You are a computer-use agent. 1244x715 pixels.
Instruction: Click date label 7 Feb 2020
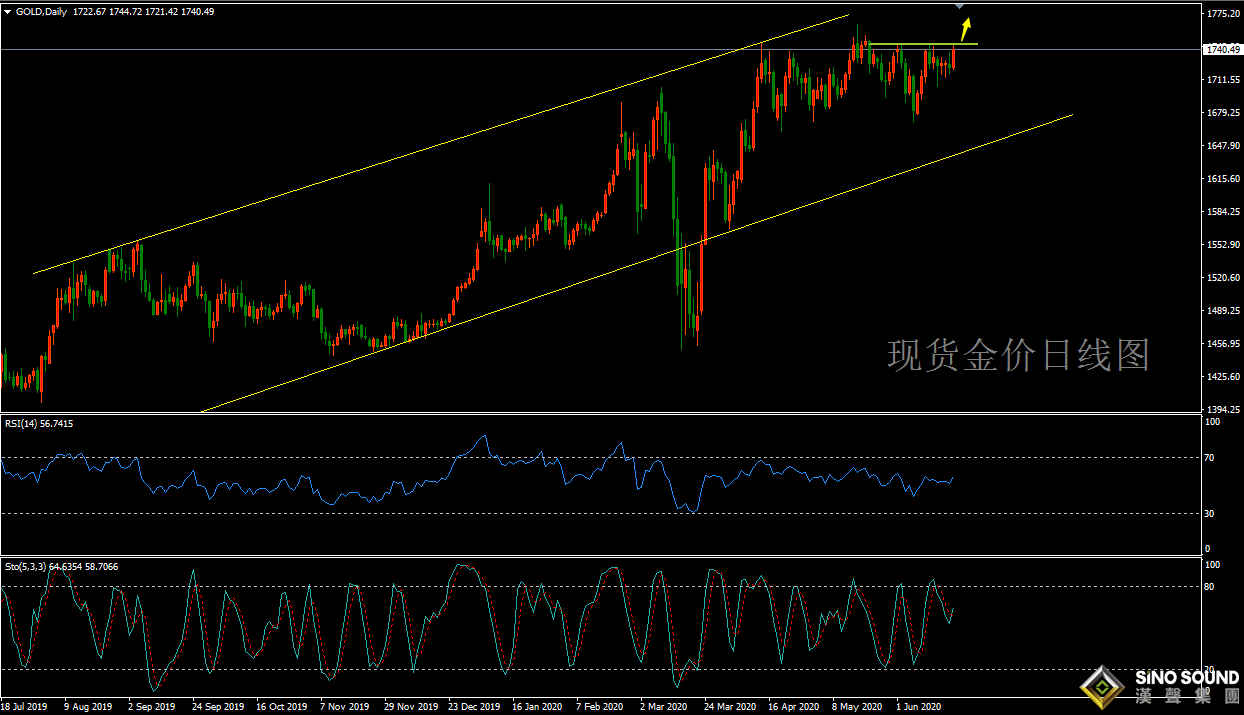click(x=602, y=706)
